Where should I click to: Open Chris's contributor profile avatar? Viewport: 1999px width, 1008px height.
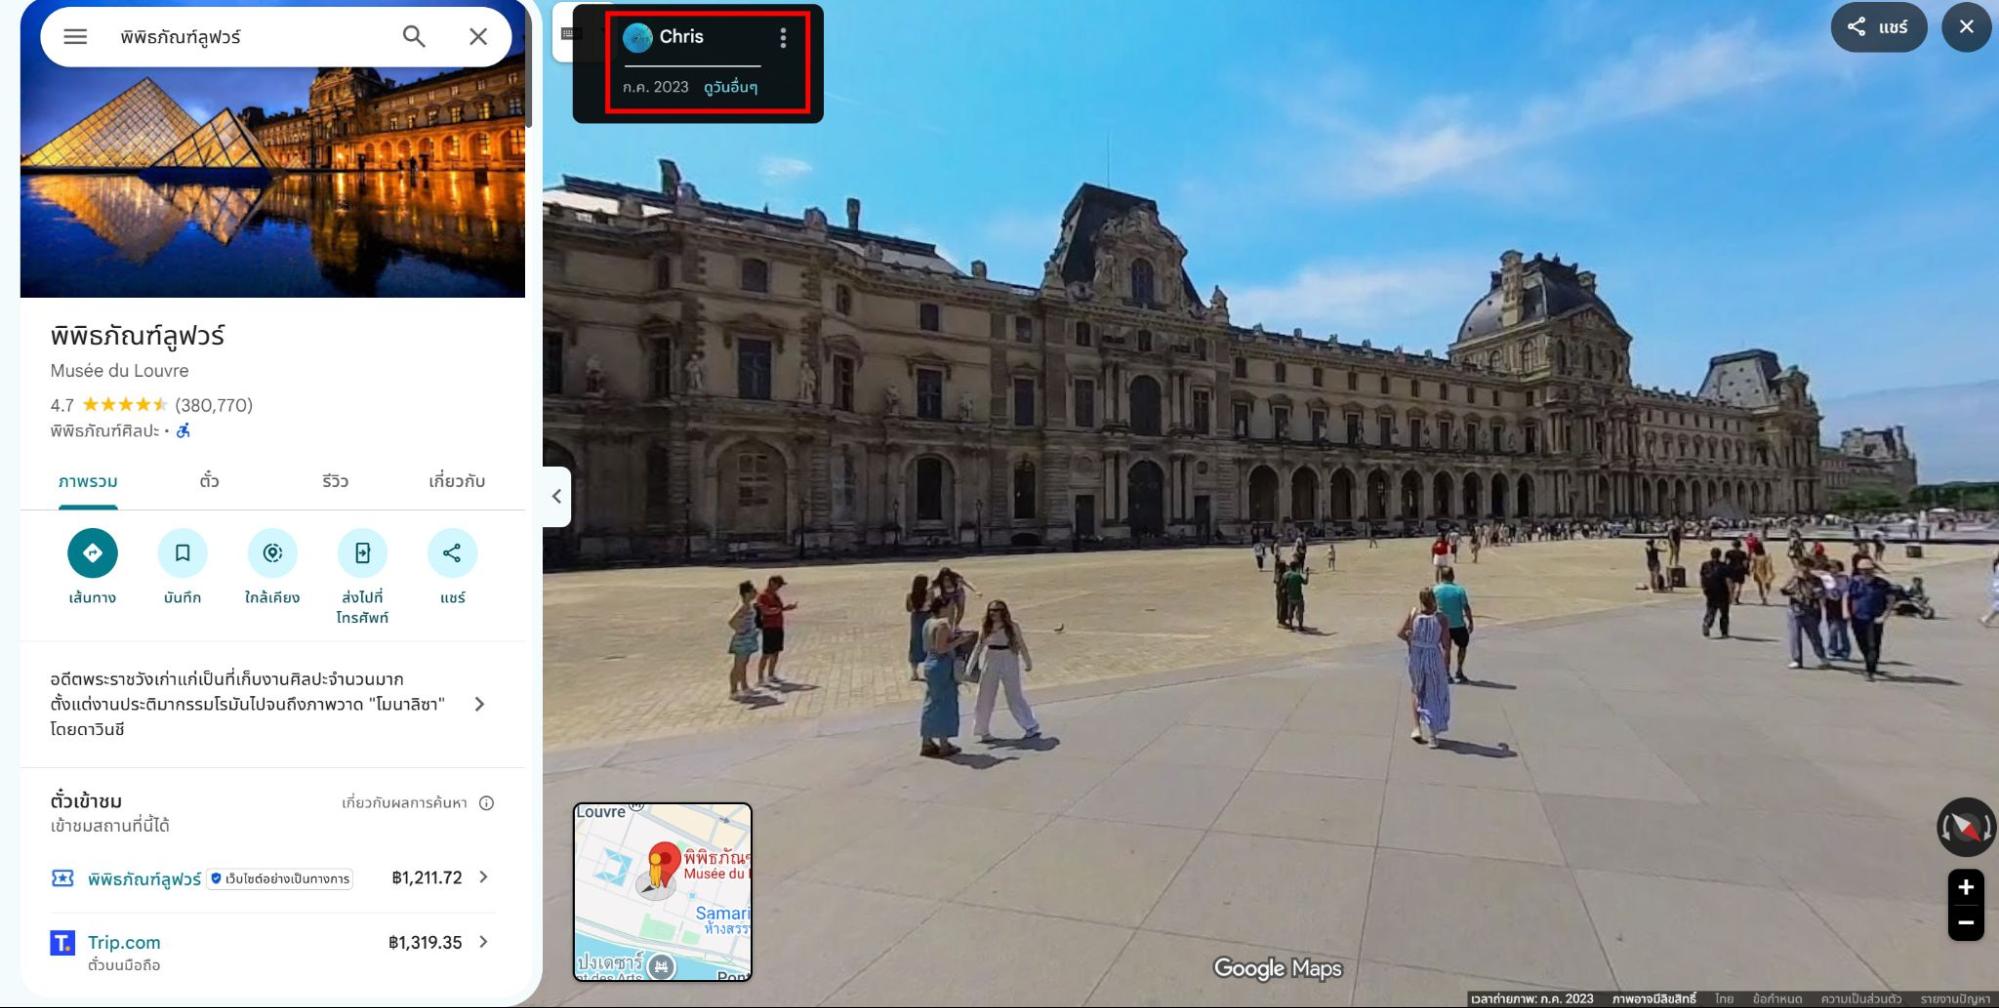pos(637,38)
